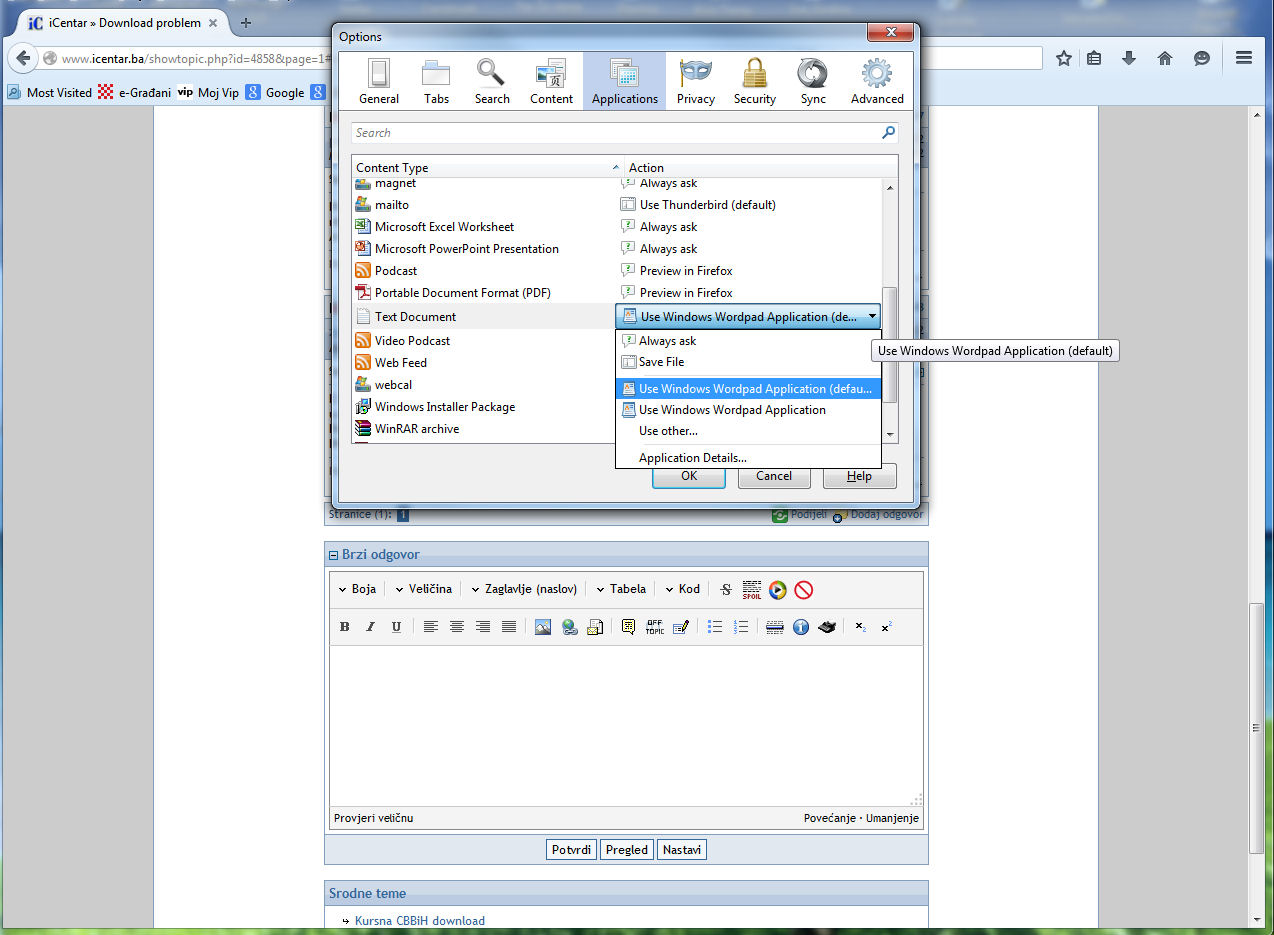Select 'Save File' from the action list
The height and width of the screenshot is (935, 1274).
[x=661, y=362]
